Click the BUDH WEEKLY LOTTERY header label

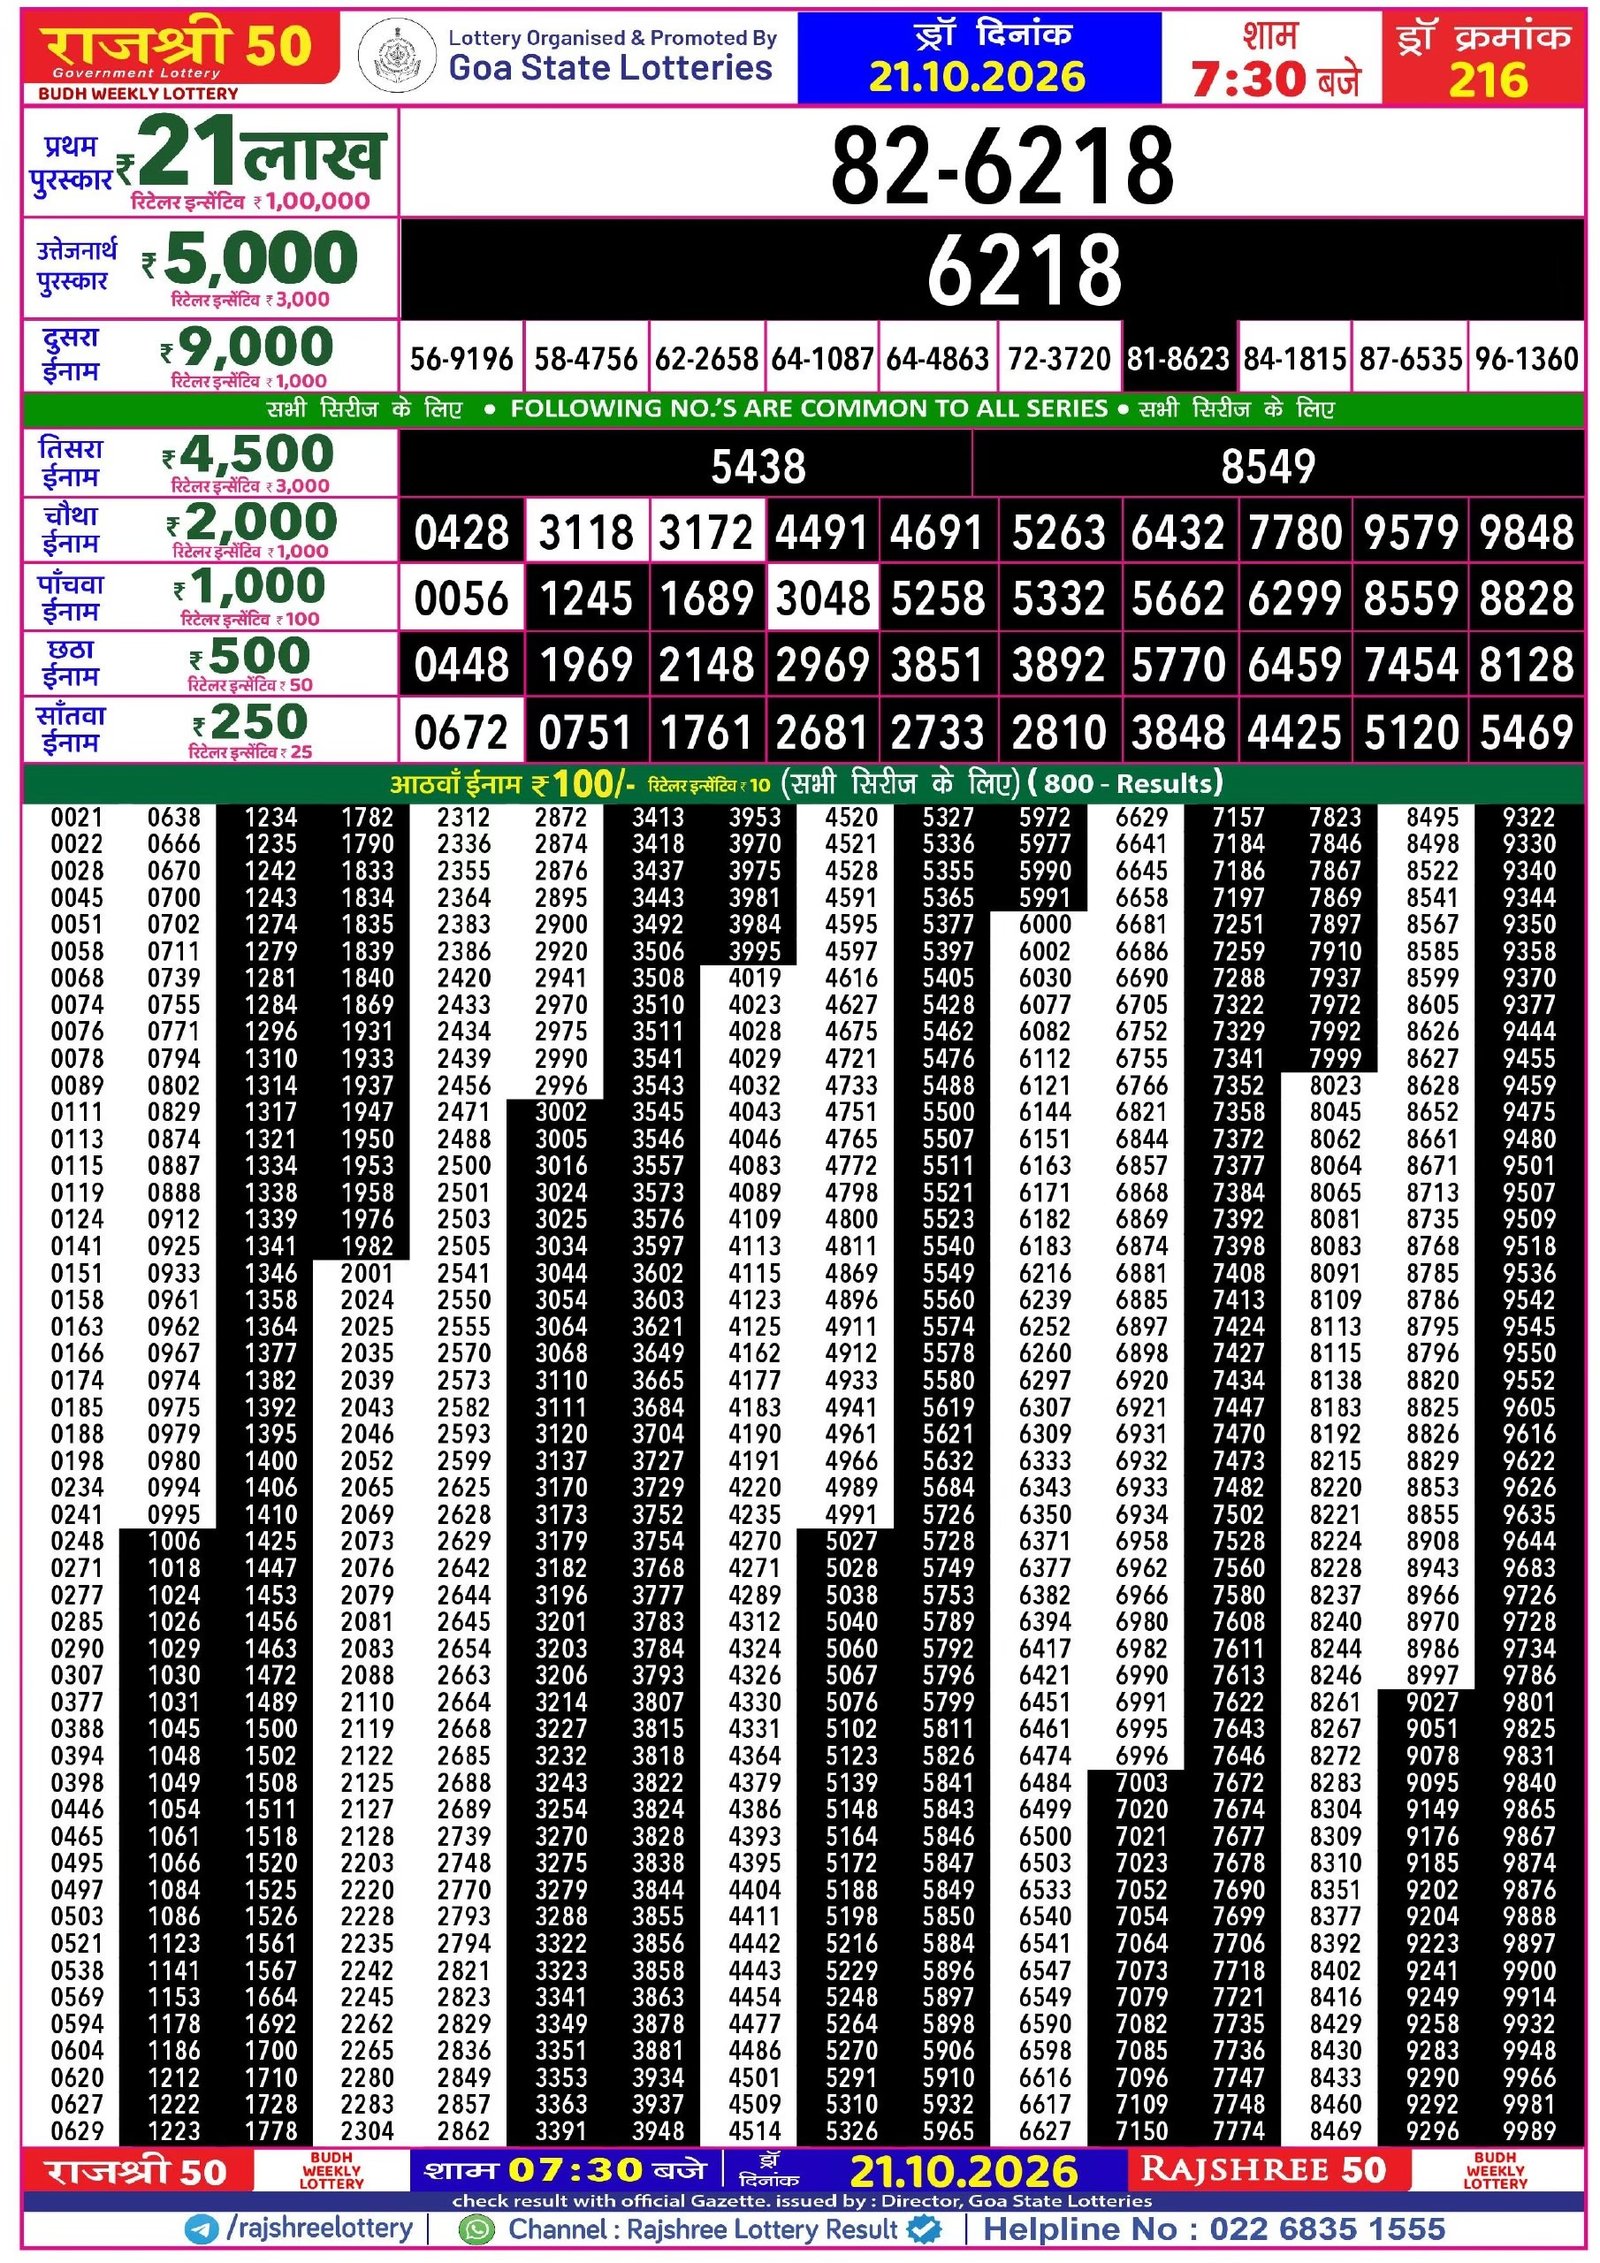point(138,94)
